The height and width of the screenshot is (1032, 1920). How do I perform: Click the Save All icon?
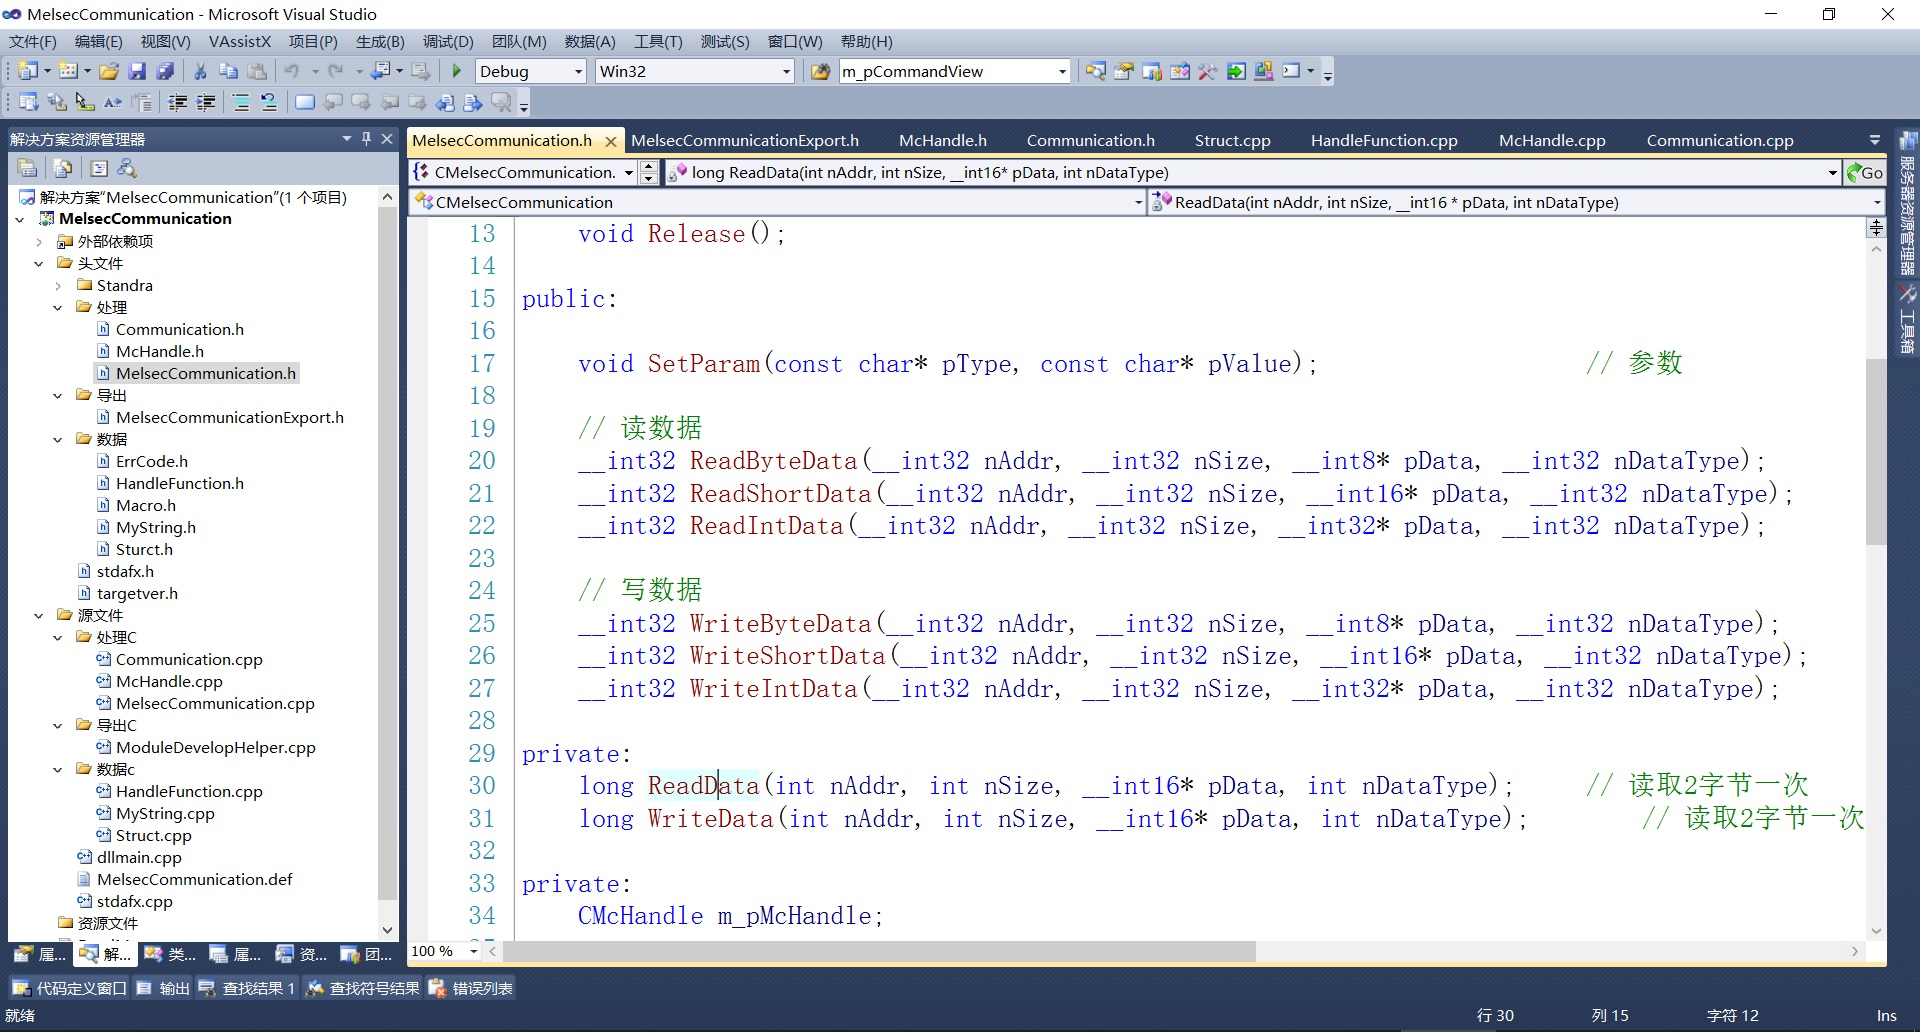coord(166,71)
